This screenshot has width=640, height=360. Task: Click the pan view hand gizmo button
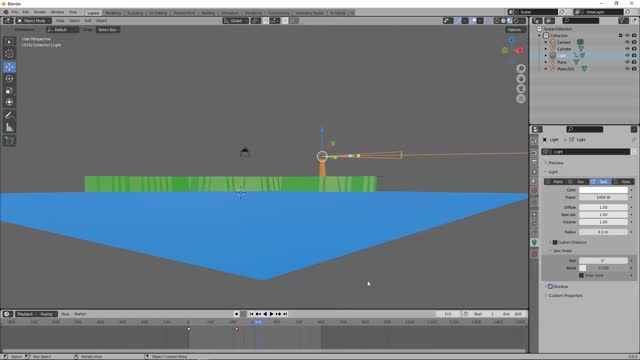[x=521, y=79]
